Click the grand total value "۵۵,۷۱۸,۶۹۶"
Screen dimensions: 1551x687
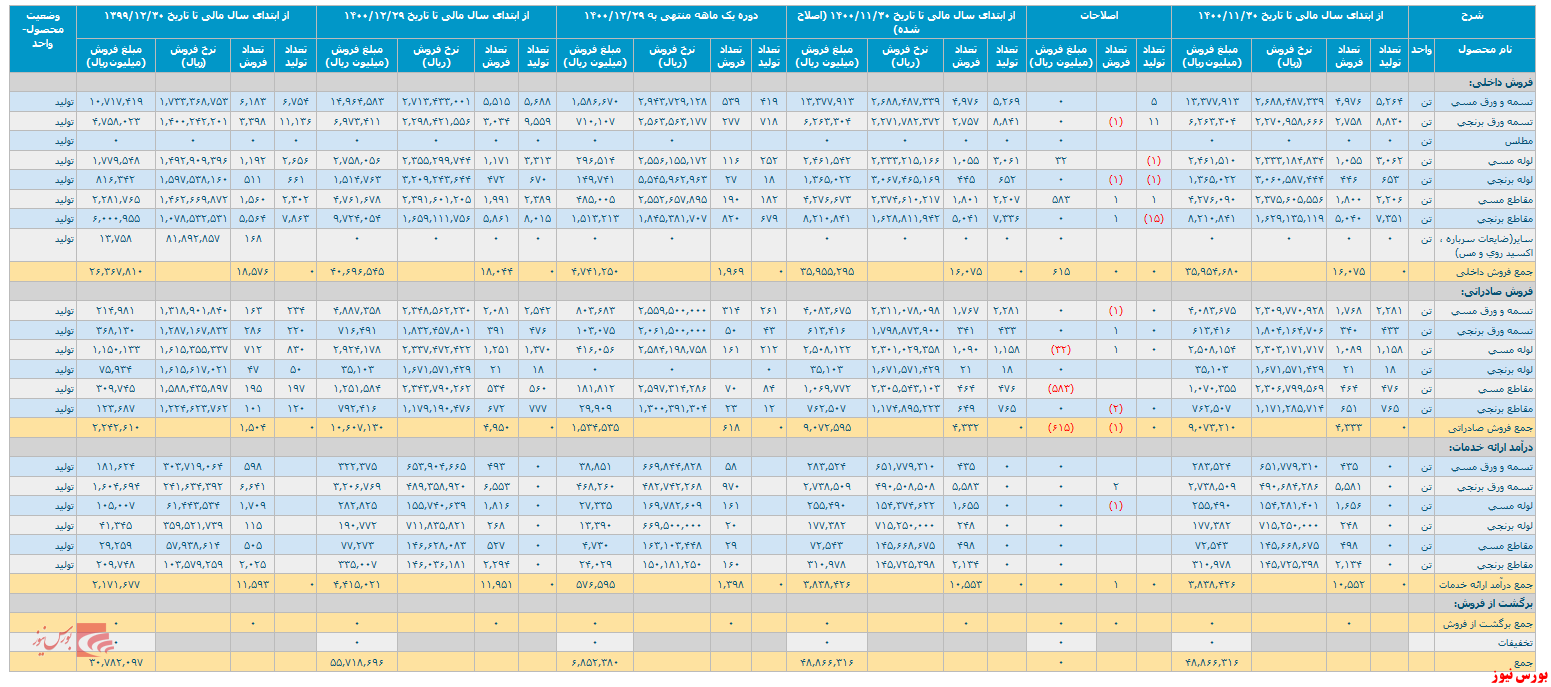[358, 662]
